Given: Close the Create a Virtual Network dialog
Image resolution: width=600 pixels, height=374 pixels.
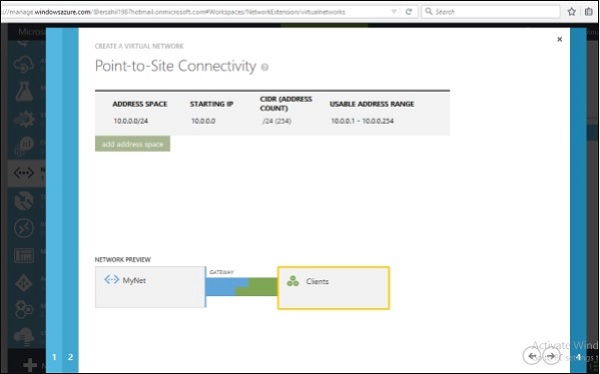Looking at the screenshot, I should 559,39.
